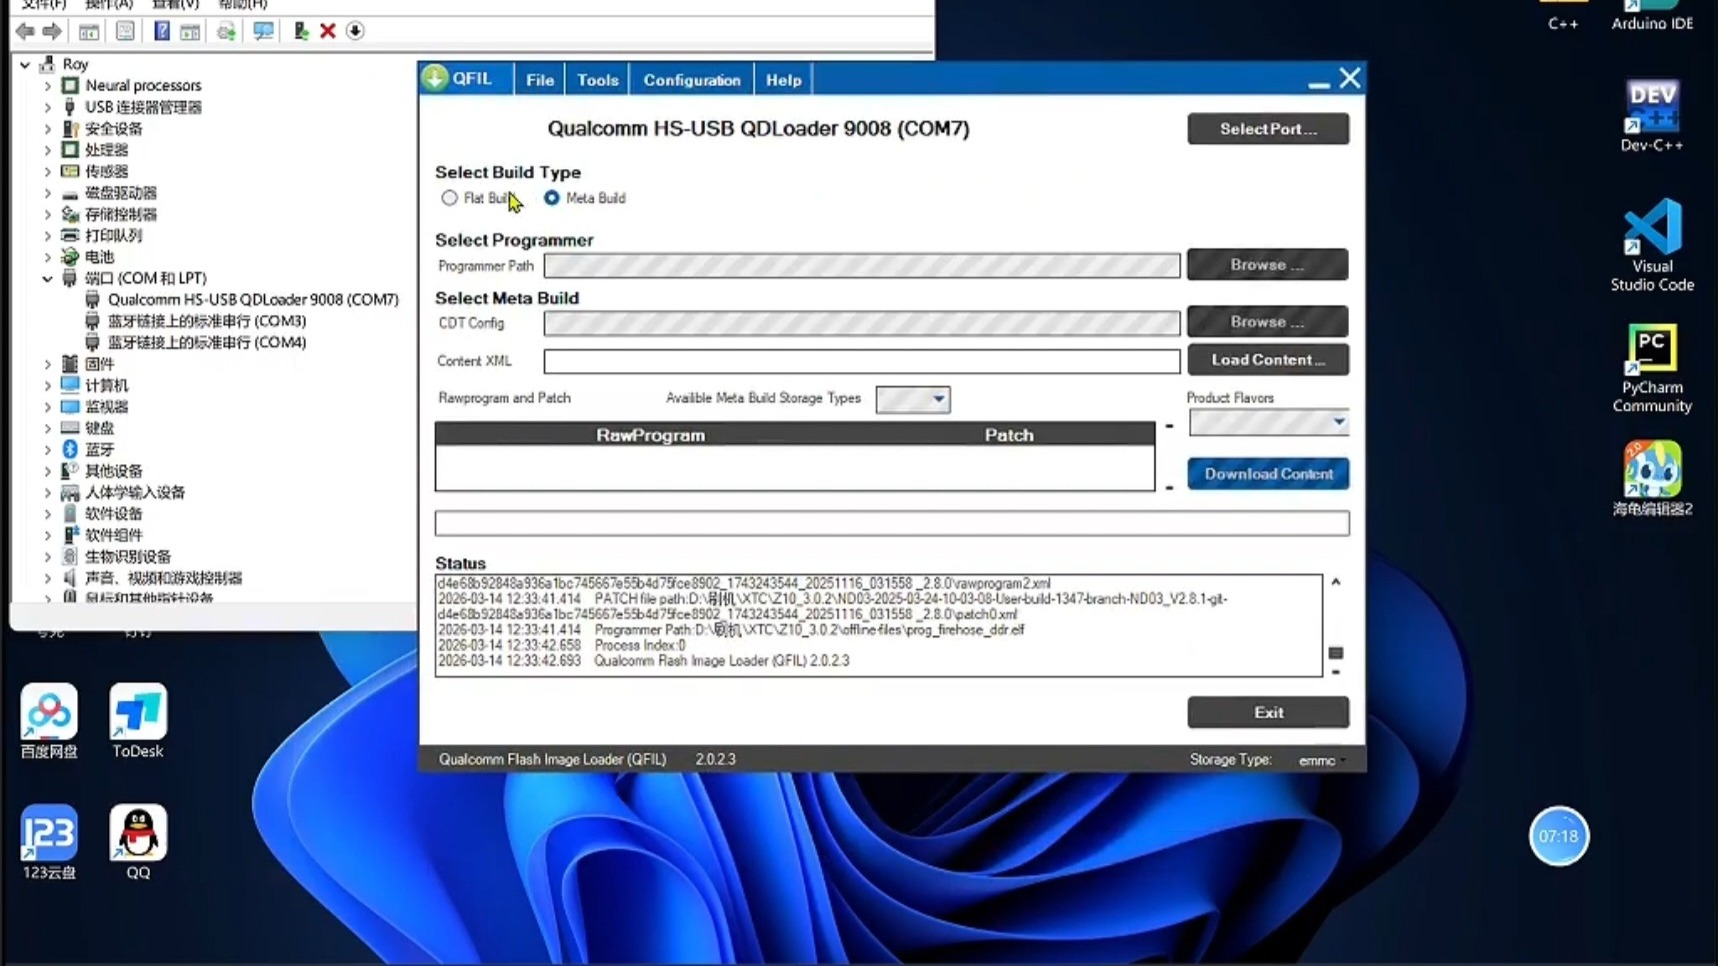Launch PyCharm Community from the desktop

(1652, 368)
